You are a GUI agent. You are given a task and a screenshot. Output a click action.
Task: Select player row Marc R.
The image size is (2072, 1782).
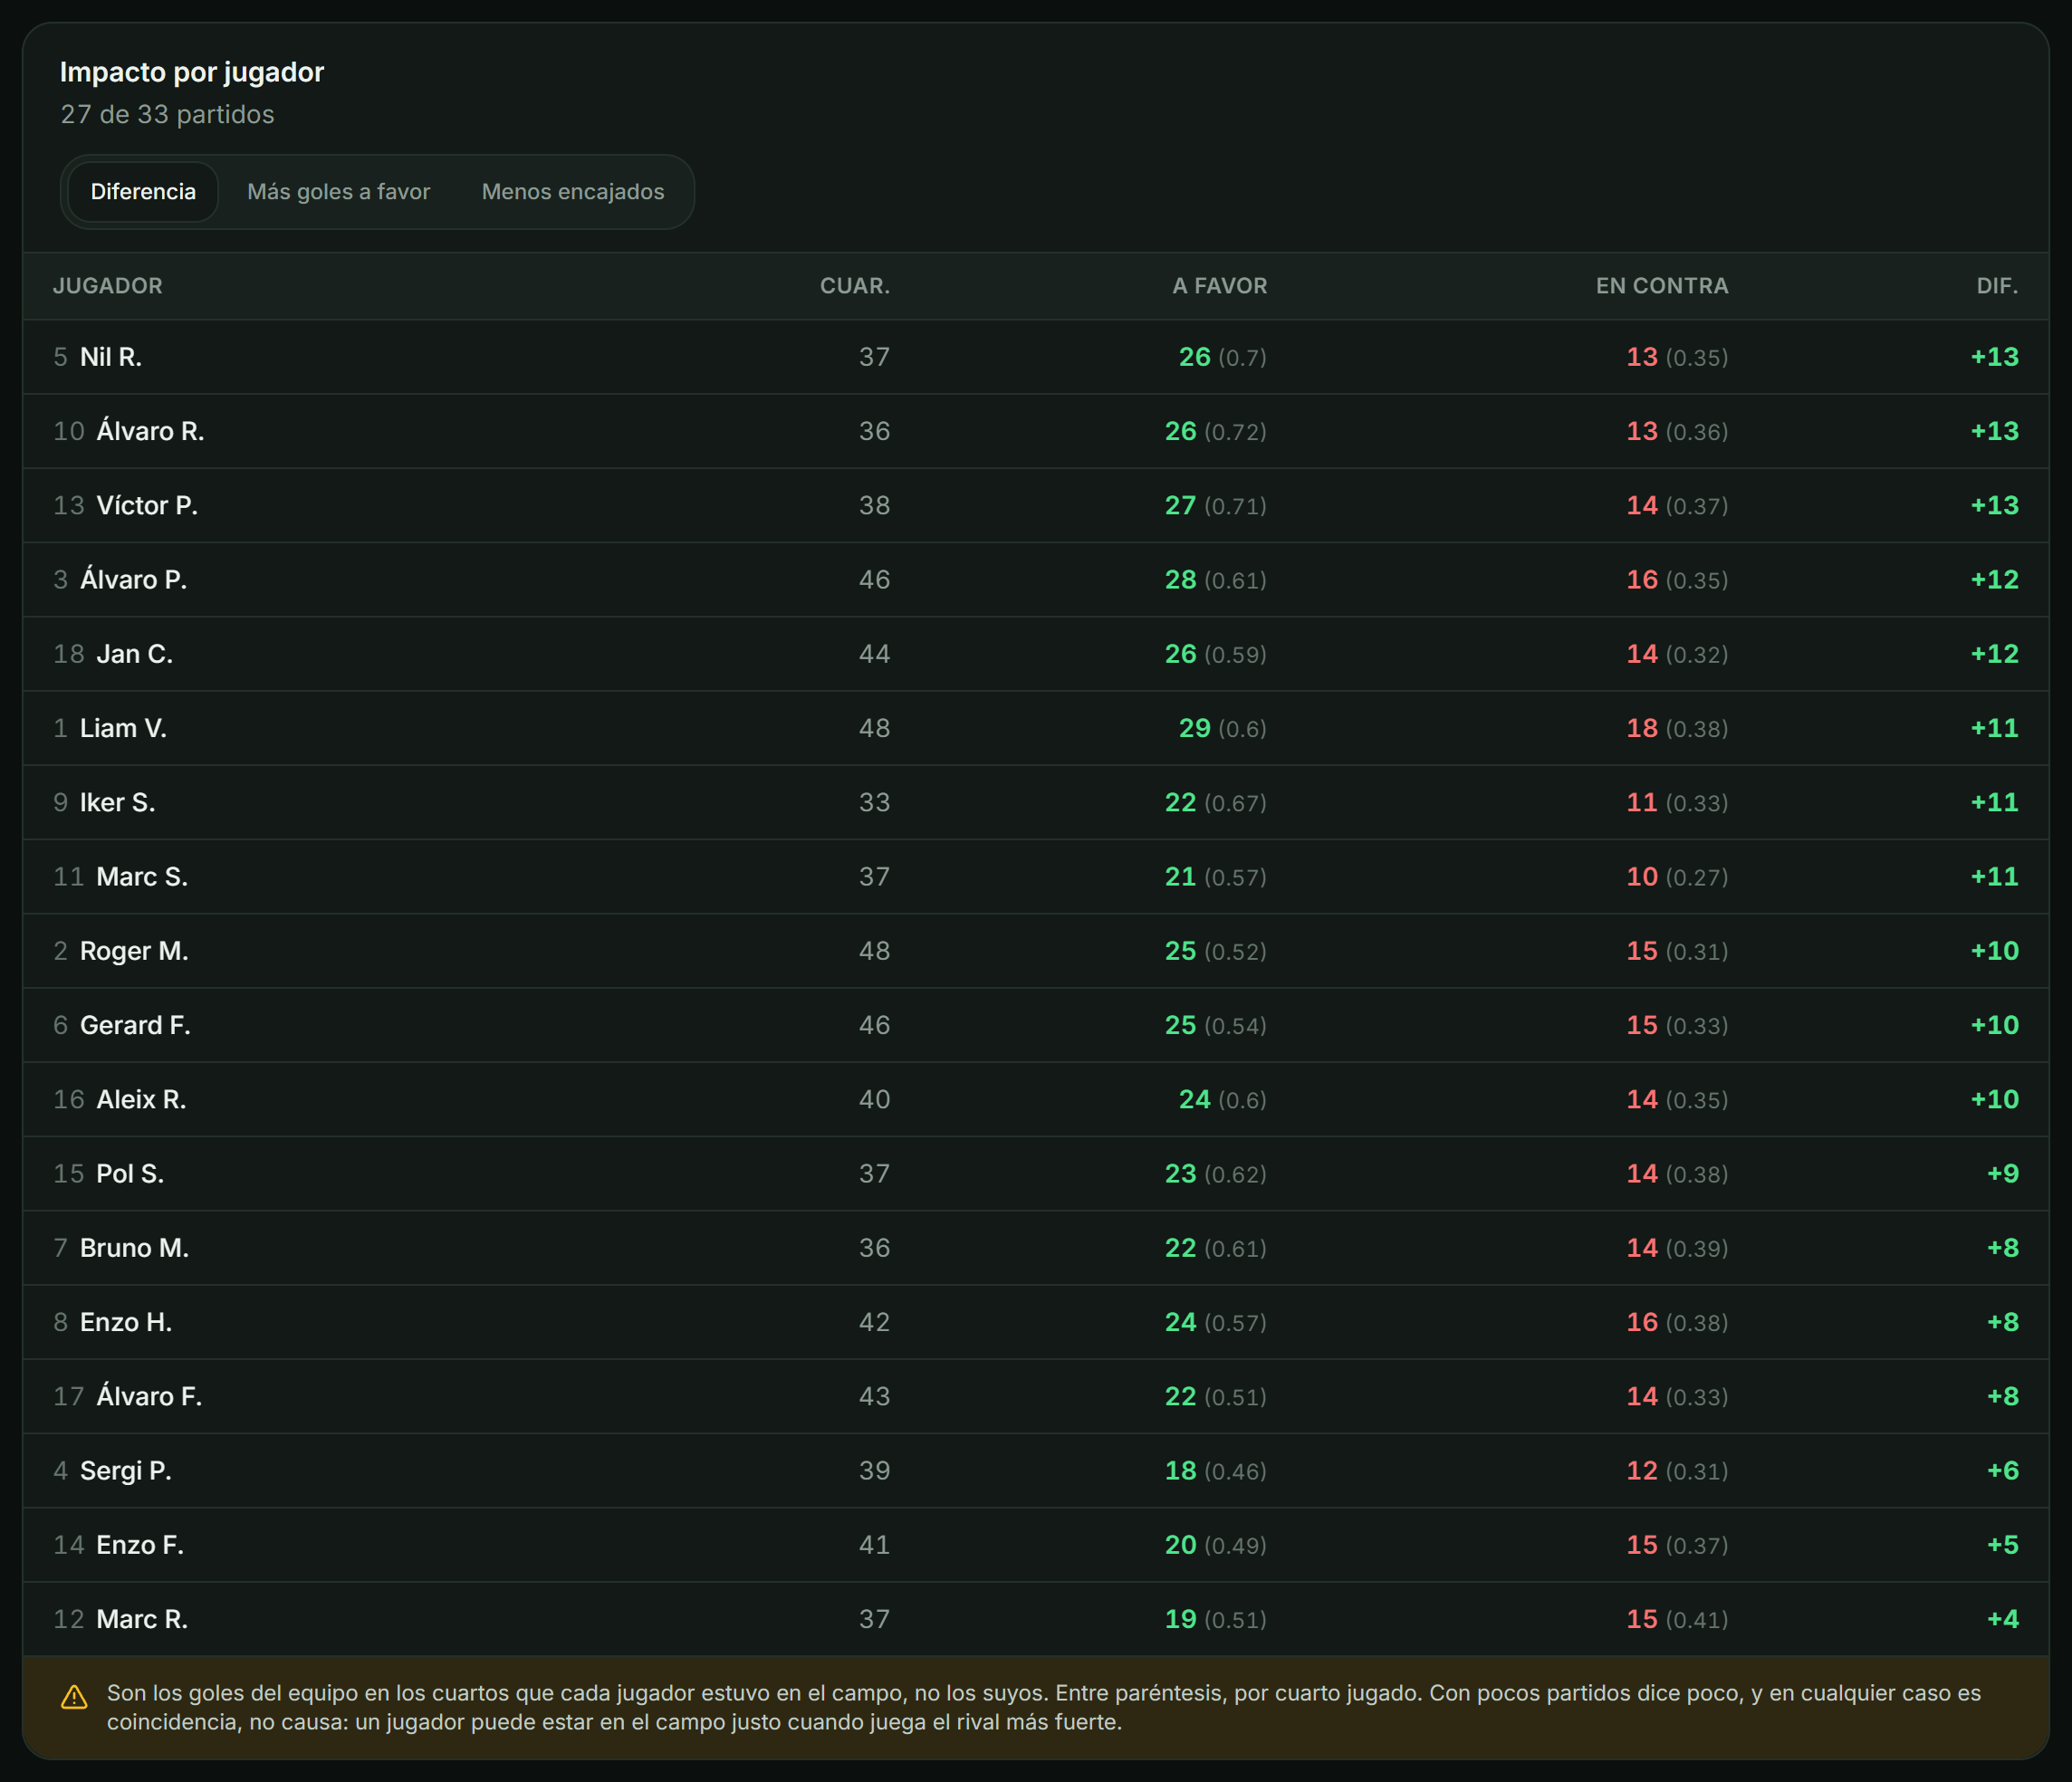(x=1036, y=1619)
